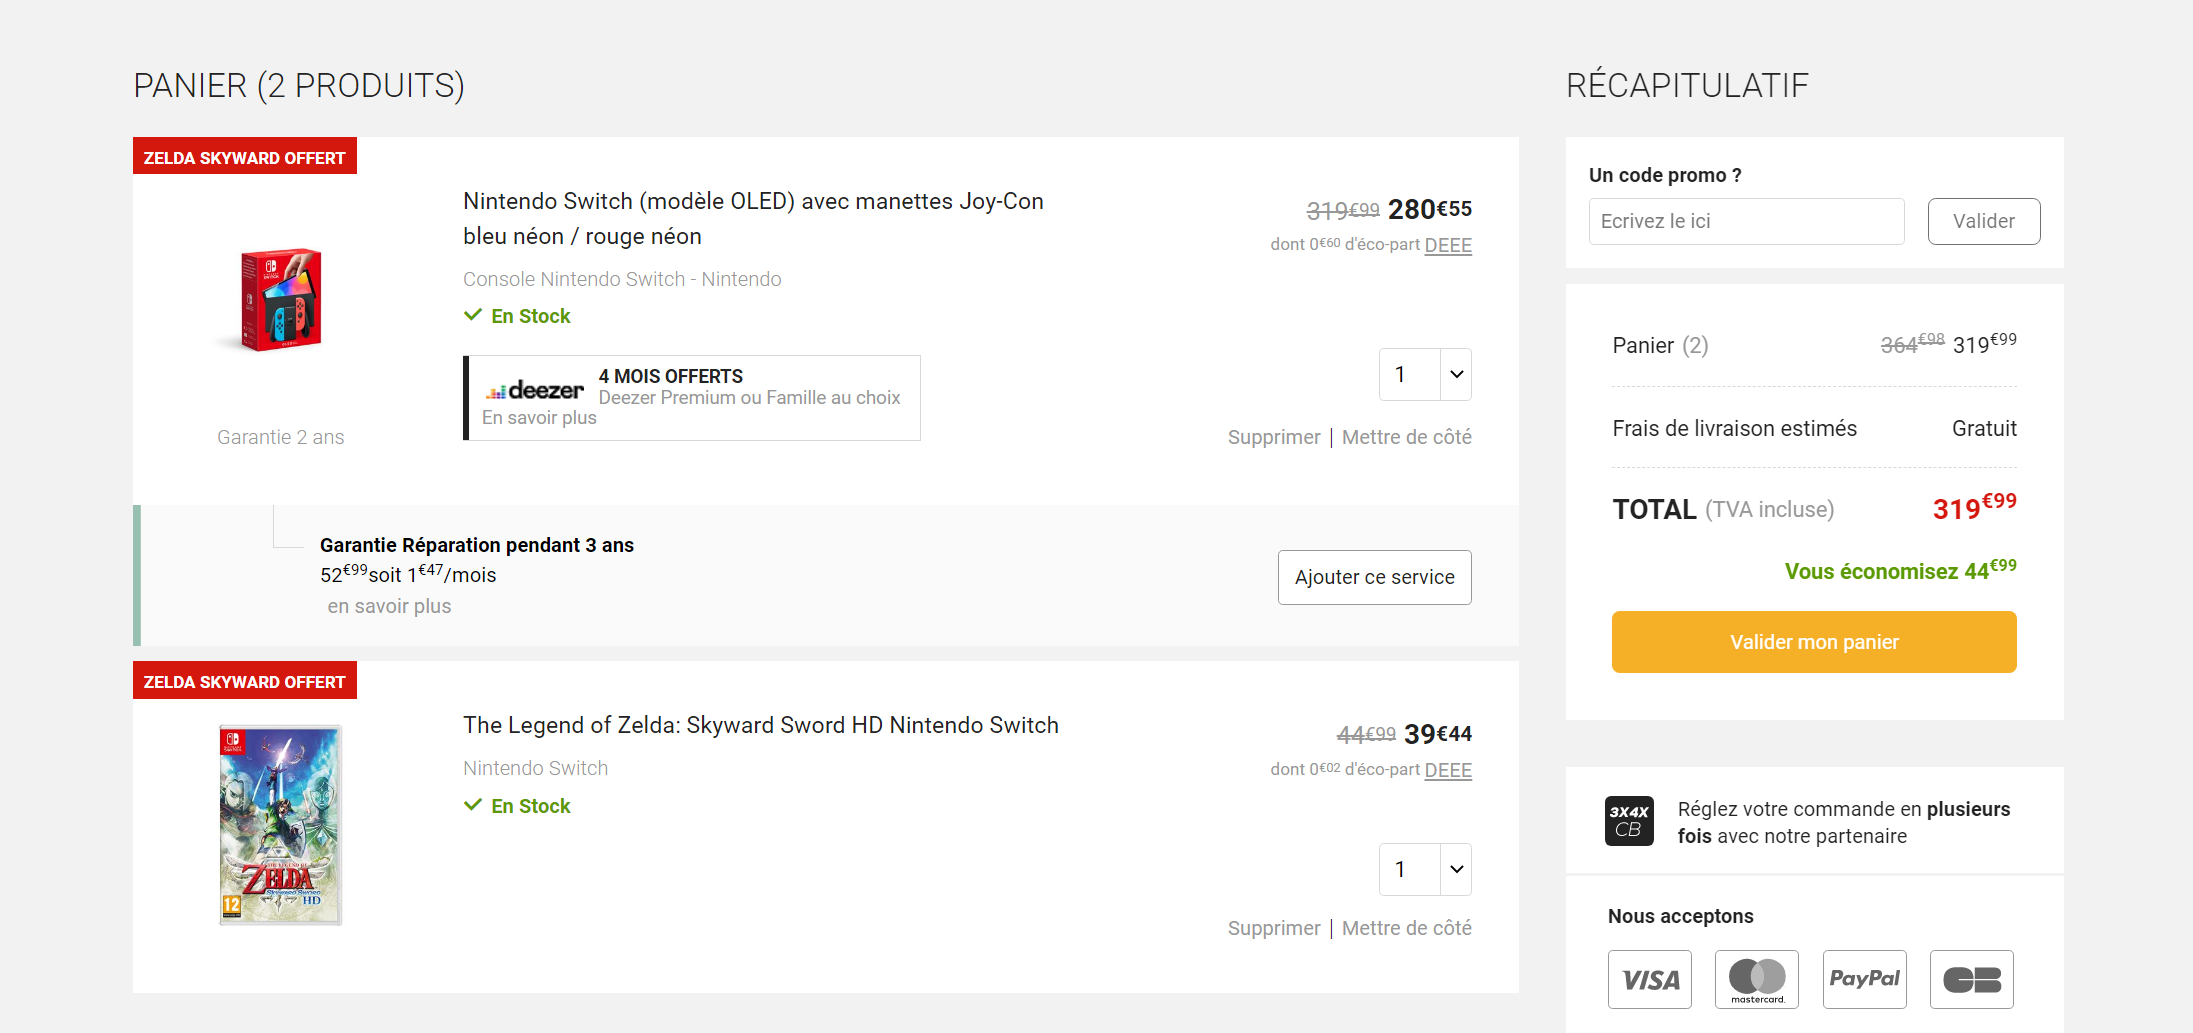Click the 280€55 console price
The height and width of the screenshot is (1033, 2193).
(1430, 209)
